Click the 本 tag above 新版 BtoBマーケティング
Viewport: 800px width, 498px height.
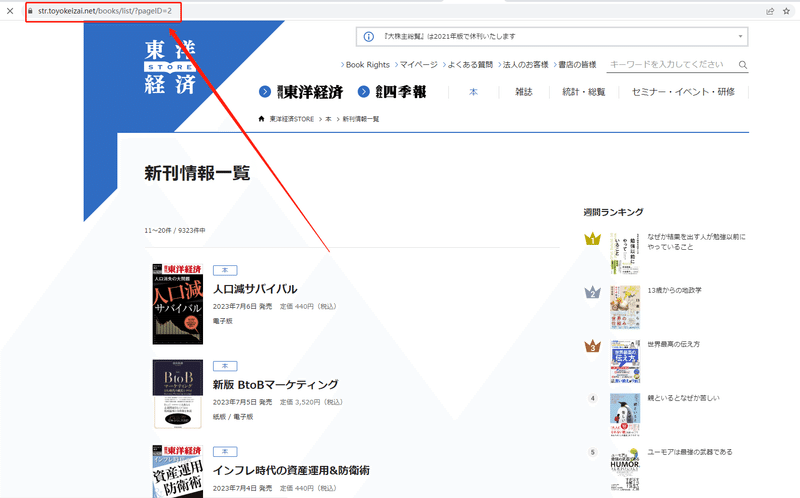225,366
